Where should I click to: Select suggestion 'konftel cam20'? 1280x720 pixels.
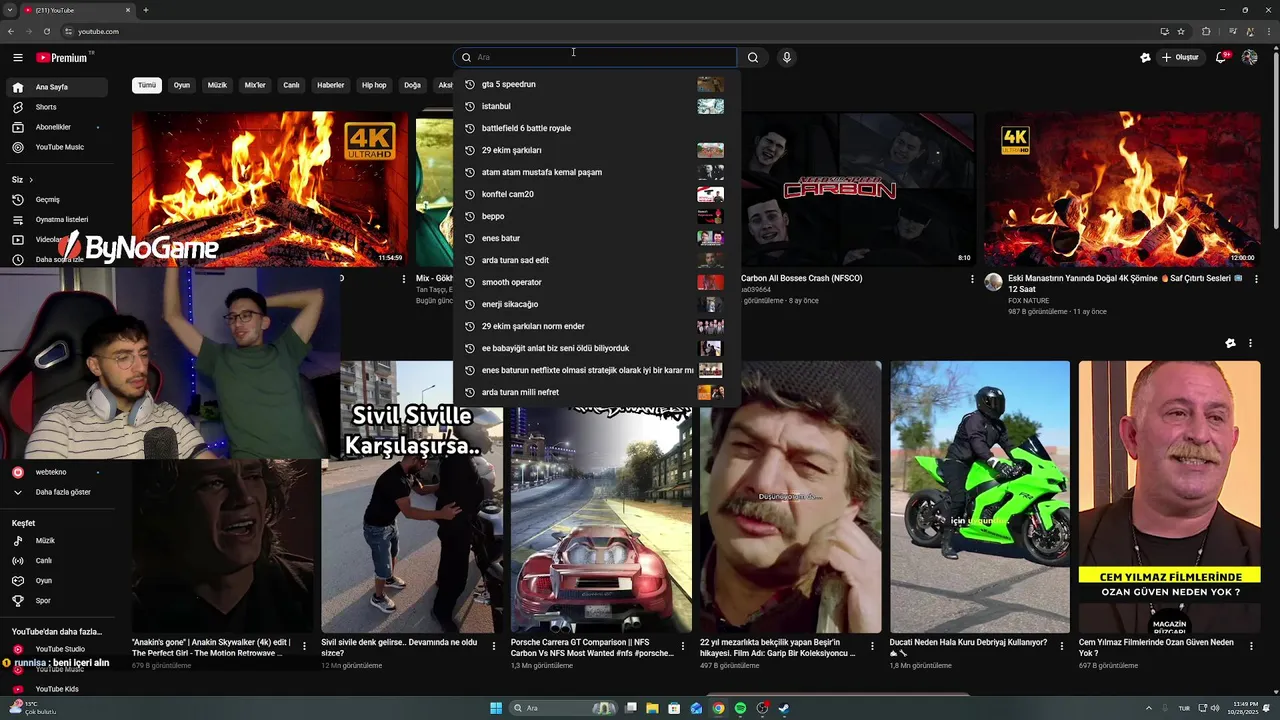(x=597, y=194)
